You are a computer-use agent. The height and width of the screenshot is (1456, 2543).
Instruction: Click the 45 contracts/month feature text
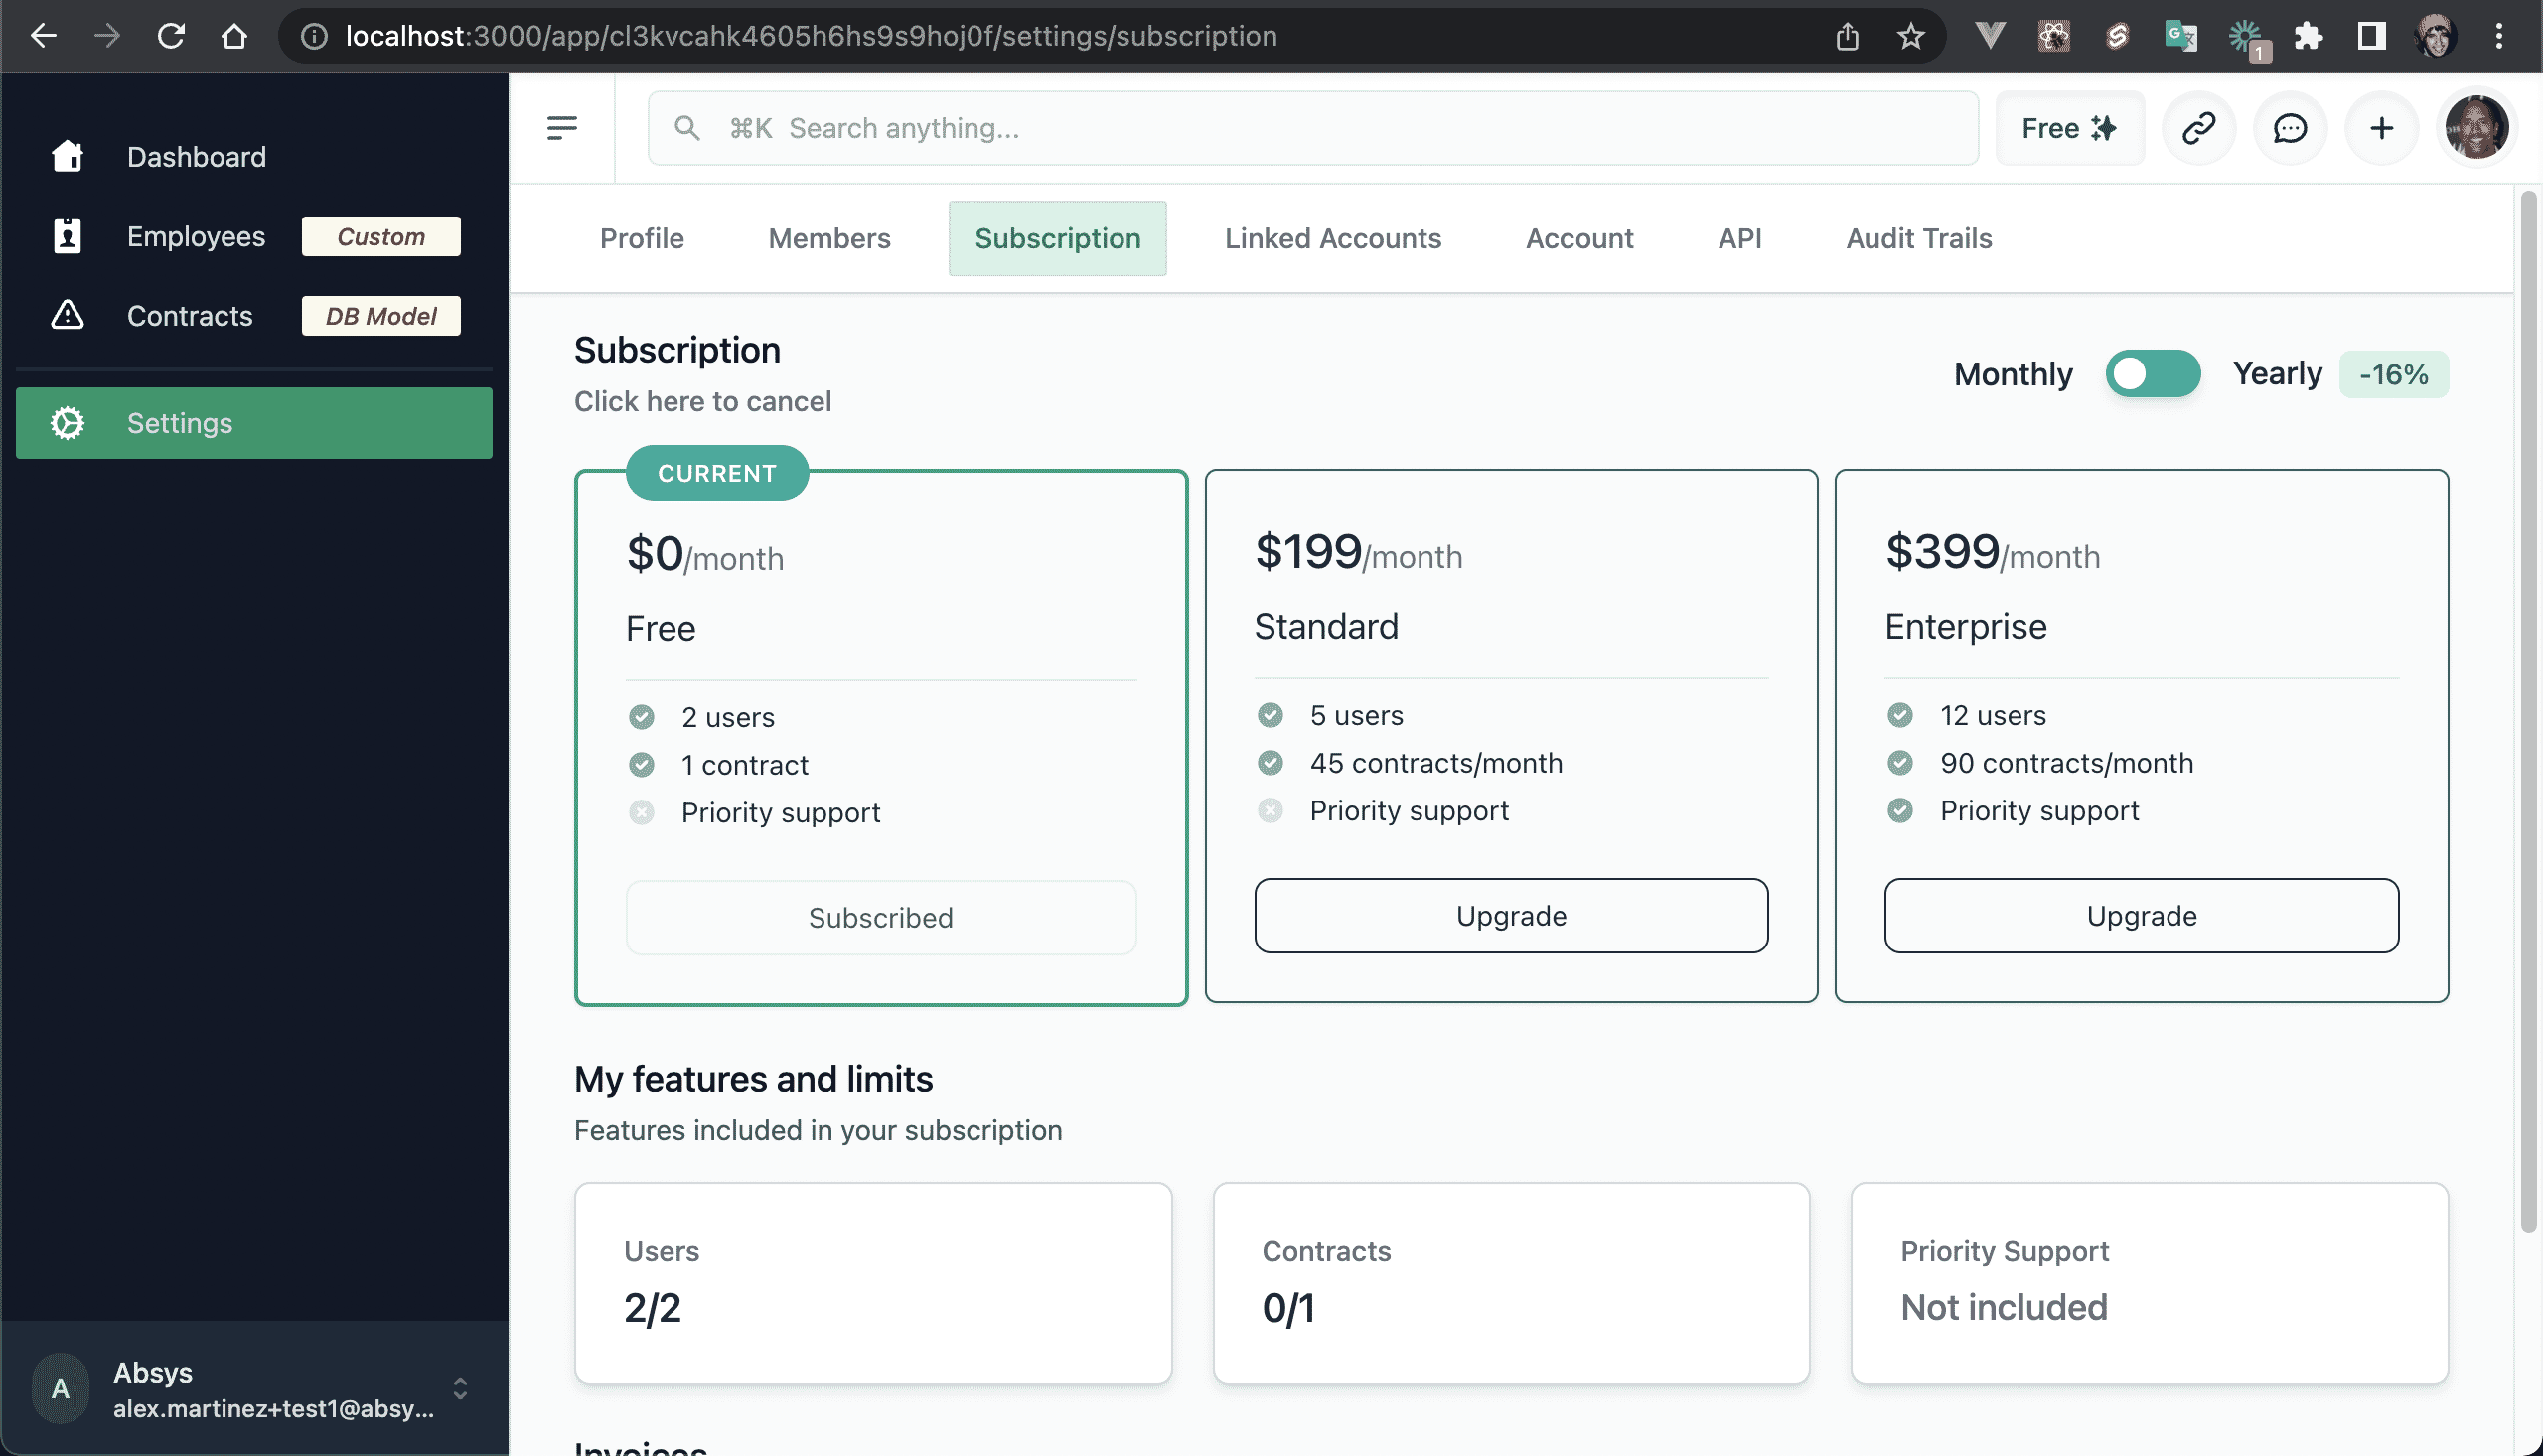pyautogui.click(x=1436, y=762)
